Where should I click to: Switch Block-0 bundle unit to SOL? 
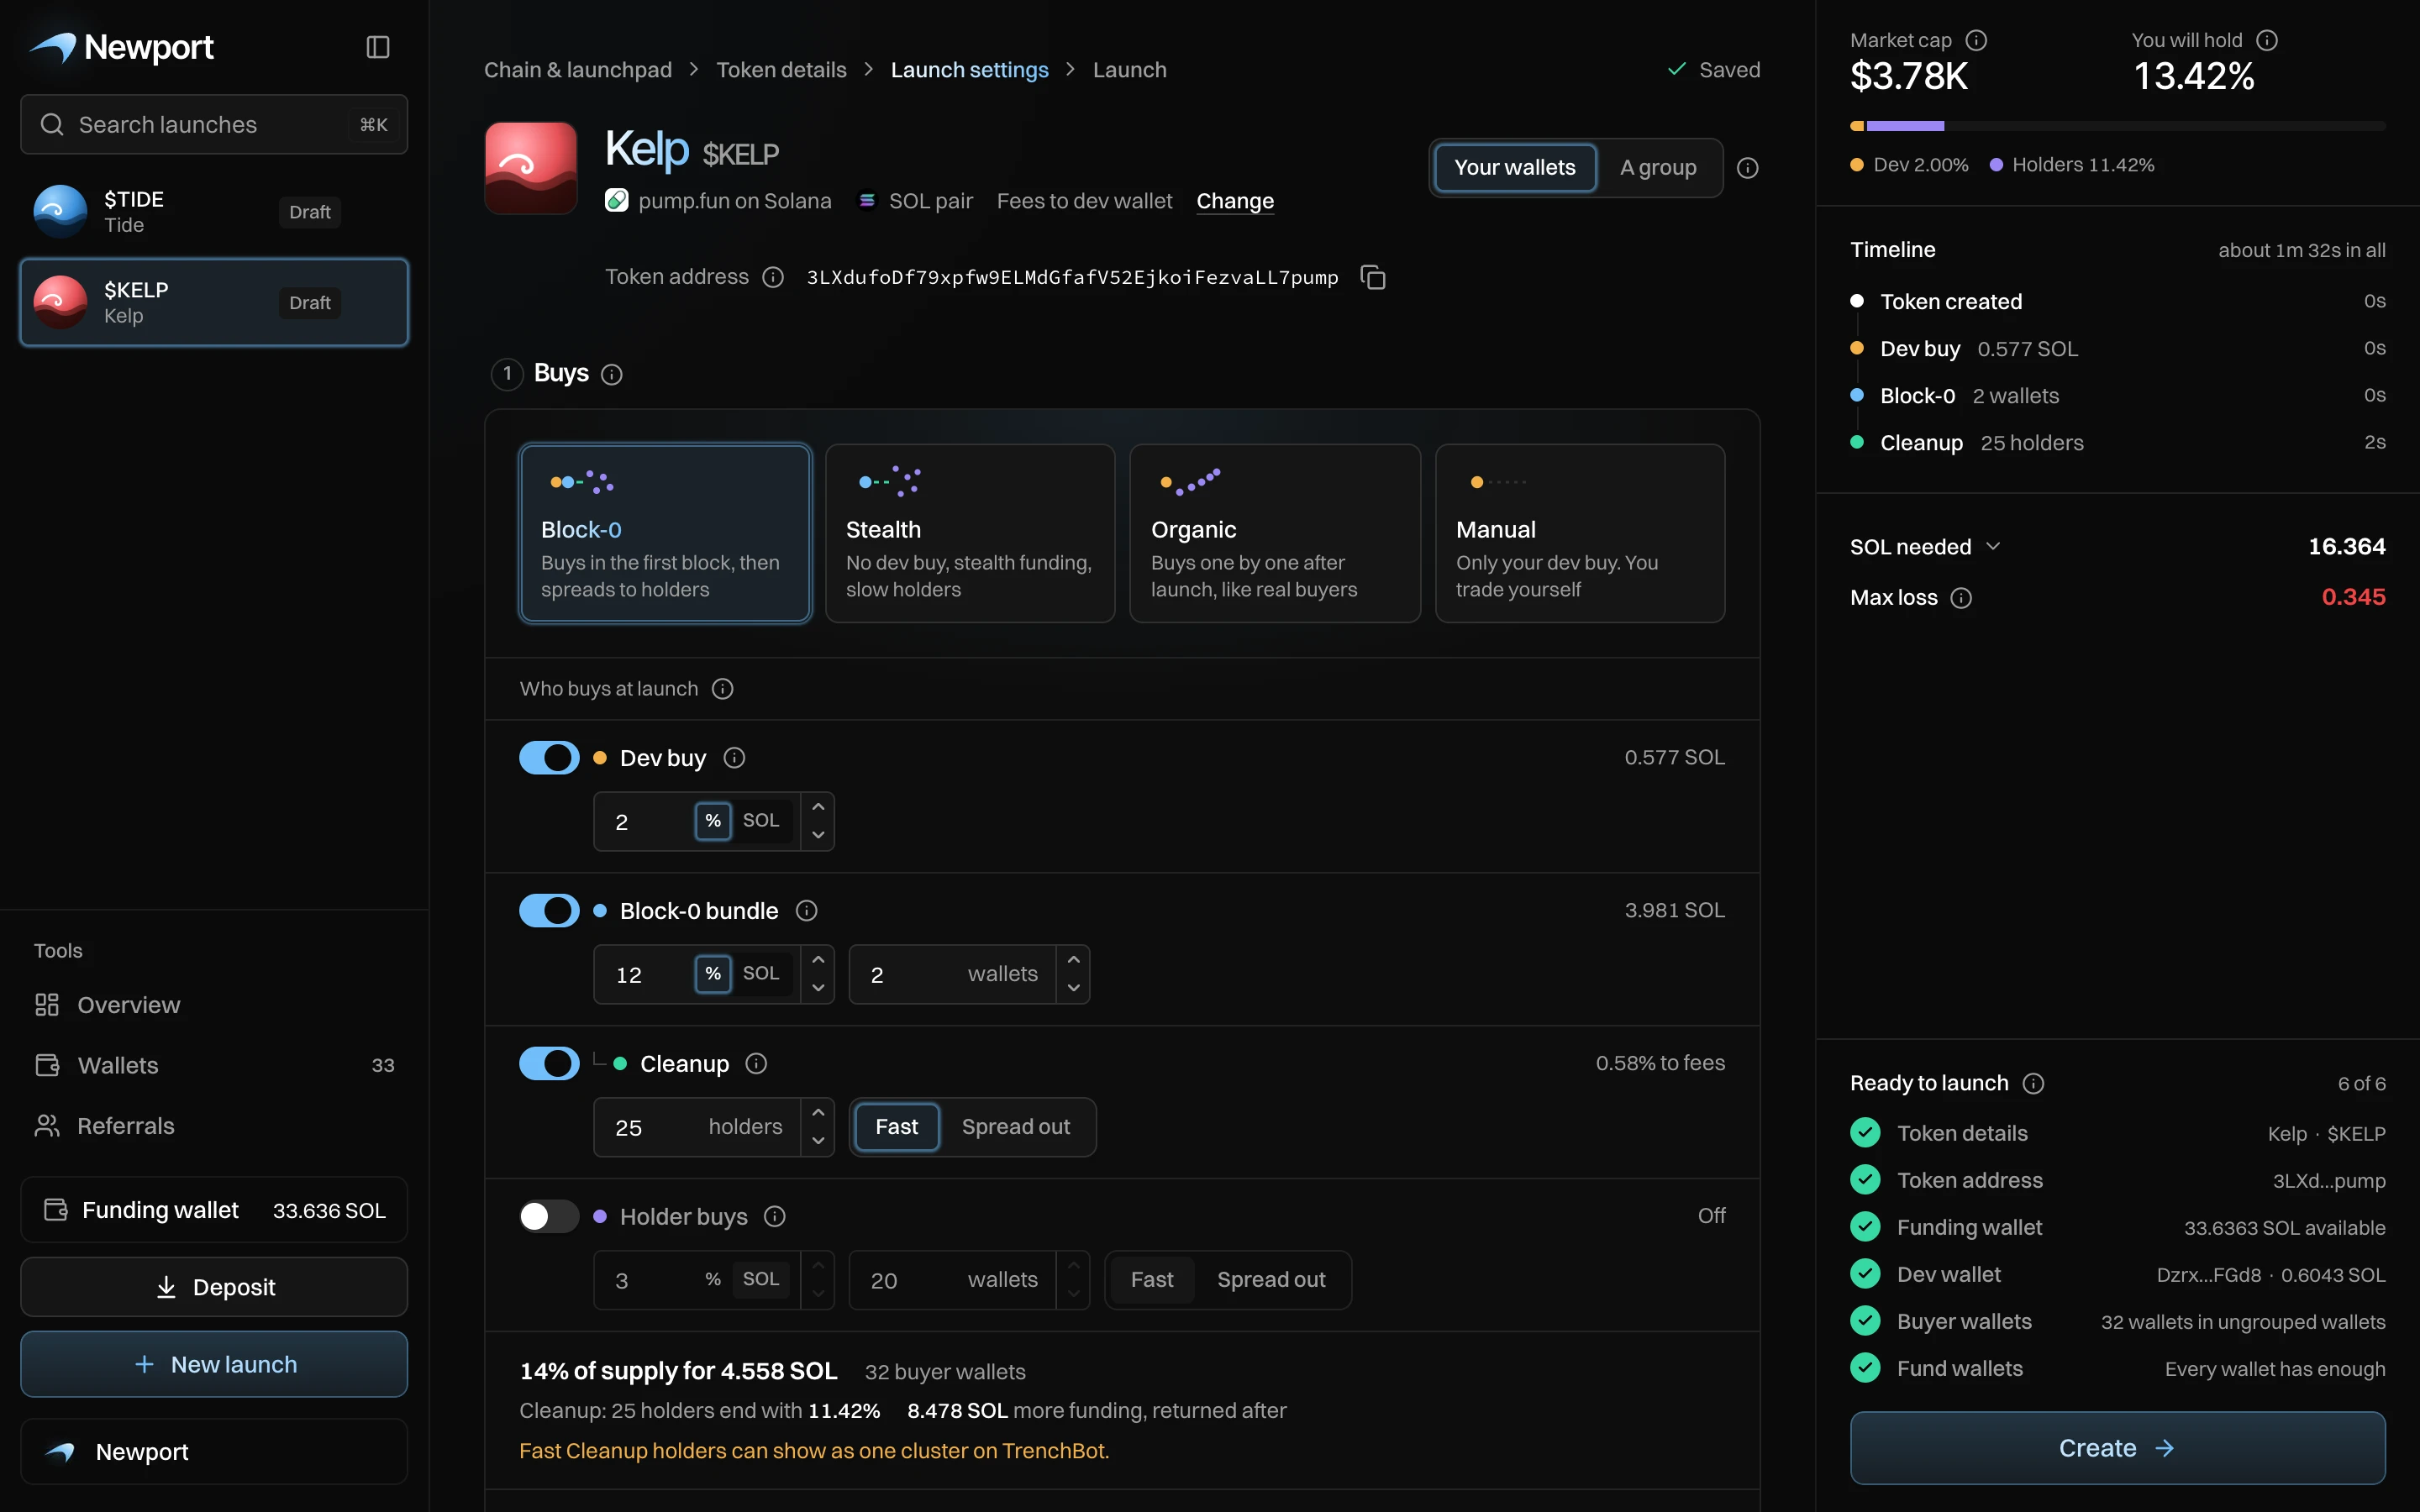tap(761, 974)
